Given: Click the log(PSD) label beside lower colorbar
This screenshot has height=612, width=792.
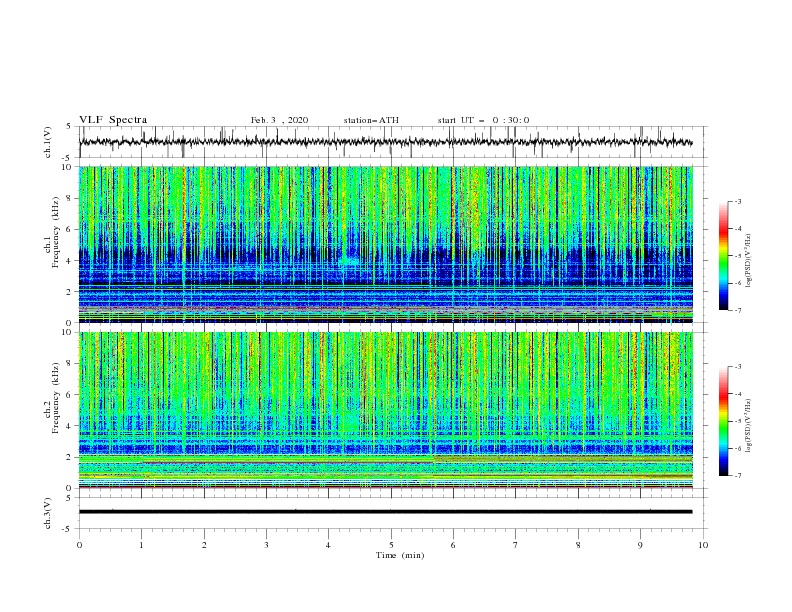Looking at the screenshot, I should pyautogui.click(x=749, y=425).
